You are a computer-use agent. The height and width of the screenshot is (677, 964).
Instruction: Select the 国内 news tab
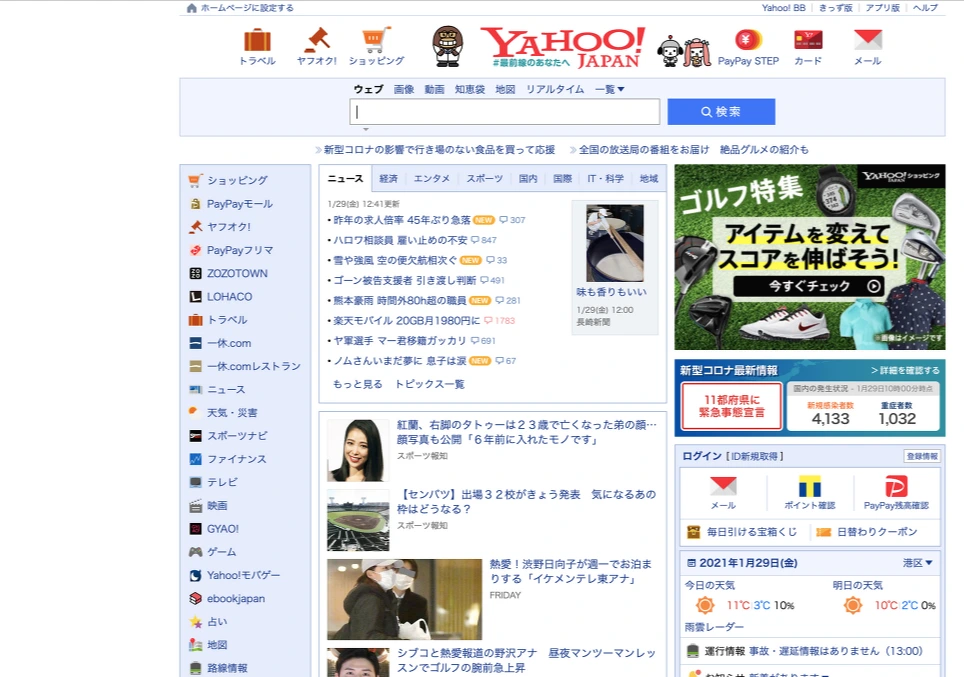pyautogui.click(x=528, y=179)
